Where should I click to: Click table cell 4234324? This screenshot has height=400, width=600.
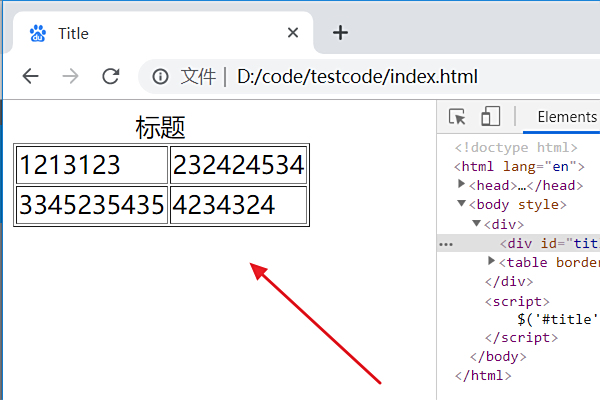(x=238, y=205)
